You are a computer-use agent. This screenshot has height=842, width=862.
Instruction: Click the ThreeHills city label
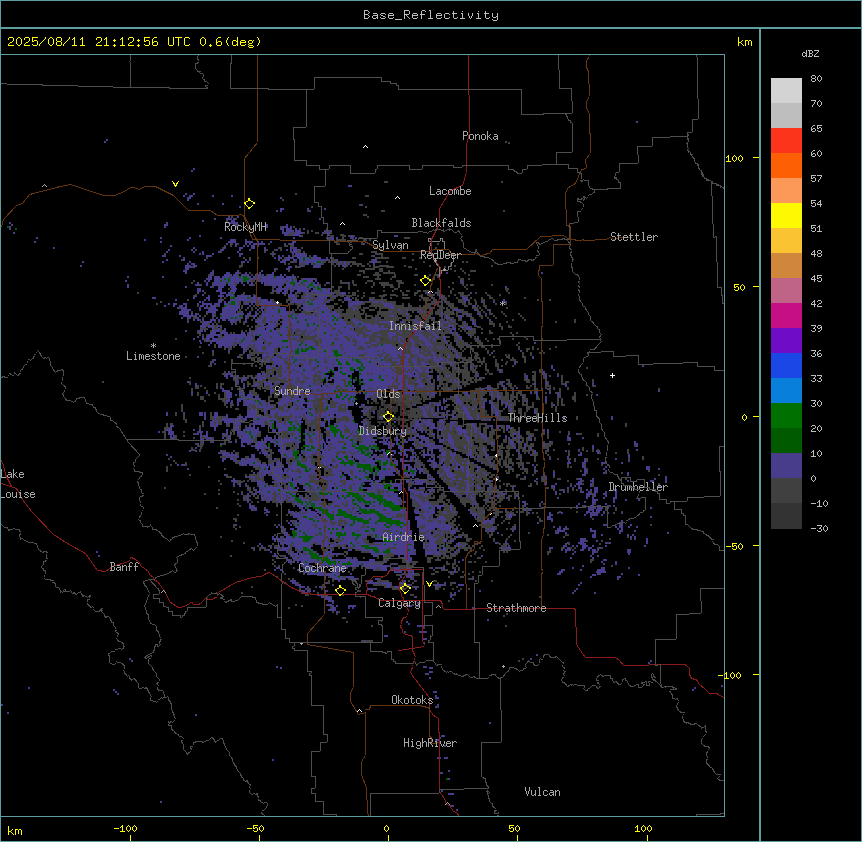[x=537, y=418]
